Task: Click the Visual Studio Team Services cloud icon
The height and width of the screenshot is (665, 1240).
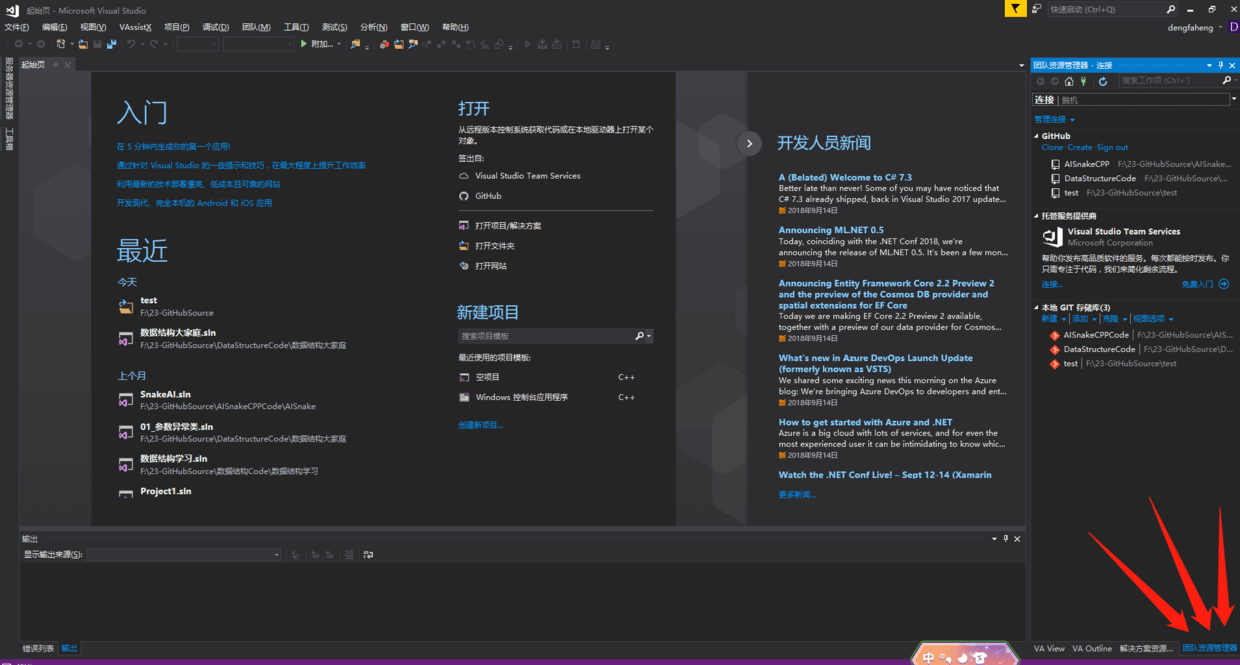Action: click(x=464, y=176)
